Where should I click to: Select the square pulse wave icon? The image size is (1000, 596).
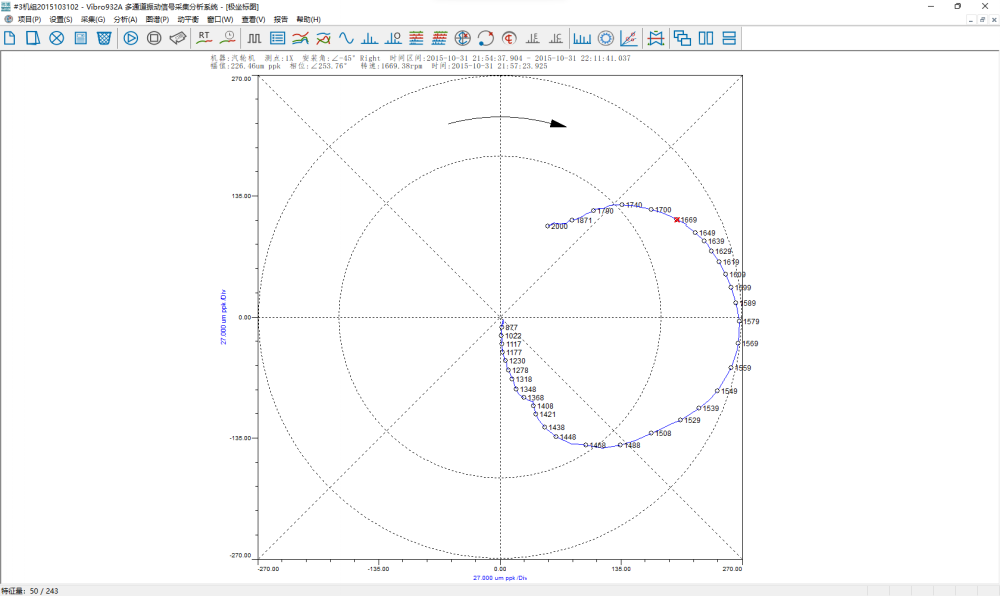pos(254,38)
